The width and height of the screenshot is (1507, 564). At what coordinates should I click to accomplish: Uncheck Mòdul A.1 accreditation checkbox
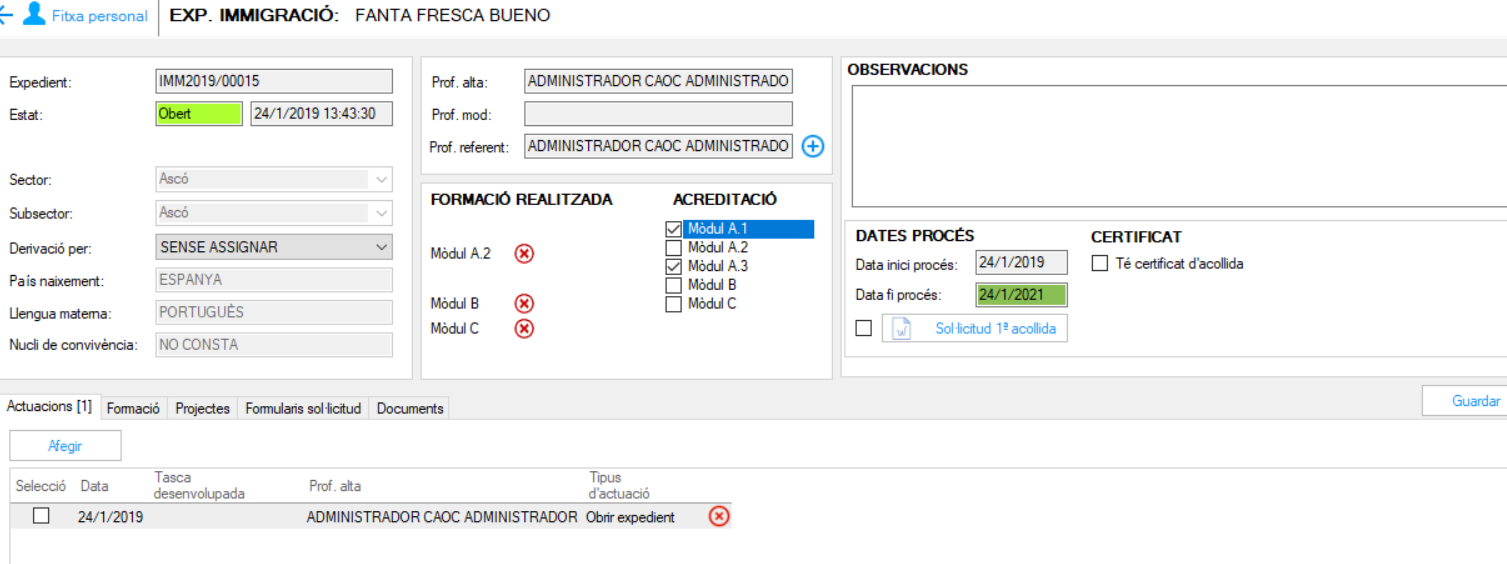673,230
